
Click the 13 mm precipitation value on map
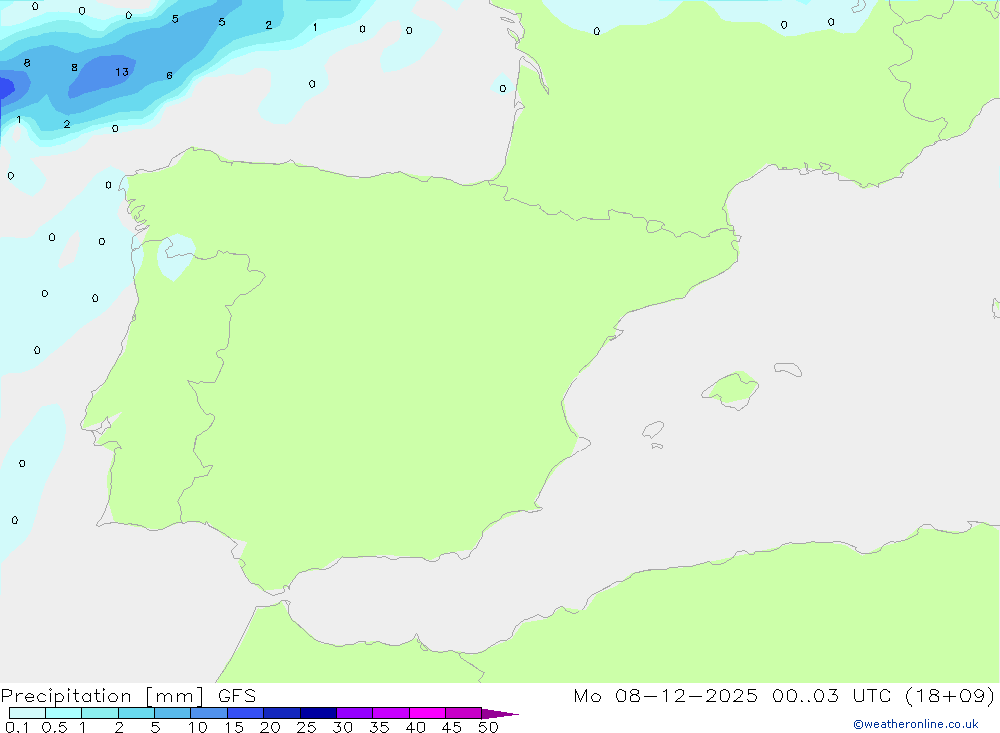(122, 72)
